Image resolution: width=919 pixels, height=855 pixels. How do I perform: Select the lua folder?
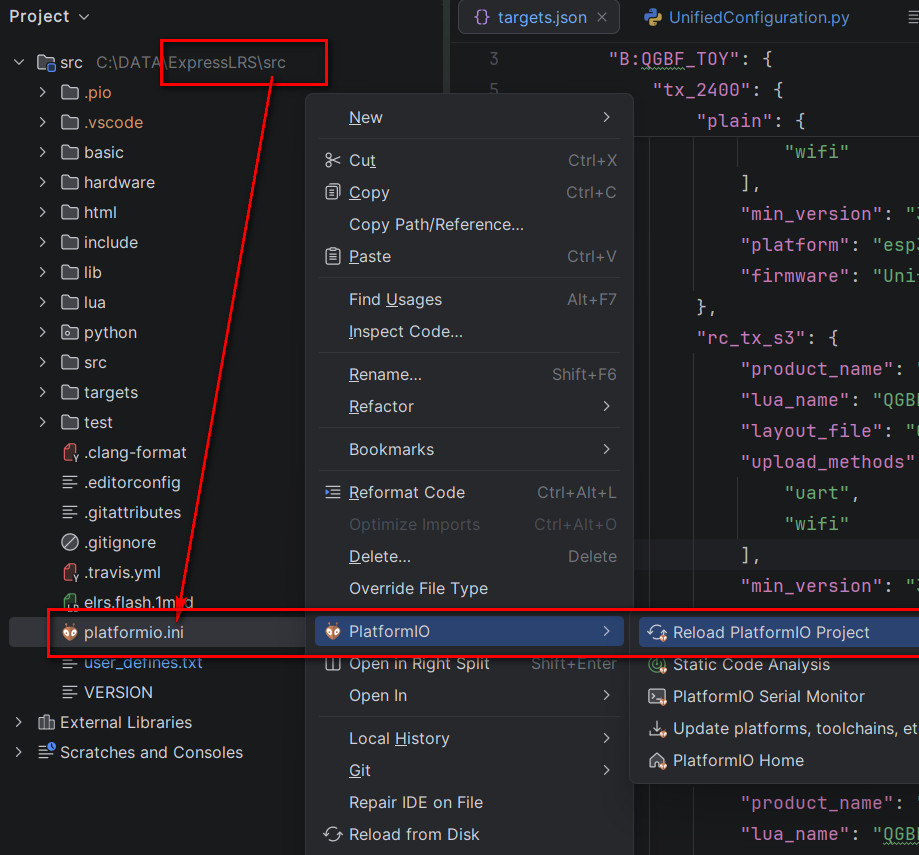94,302
